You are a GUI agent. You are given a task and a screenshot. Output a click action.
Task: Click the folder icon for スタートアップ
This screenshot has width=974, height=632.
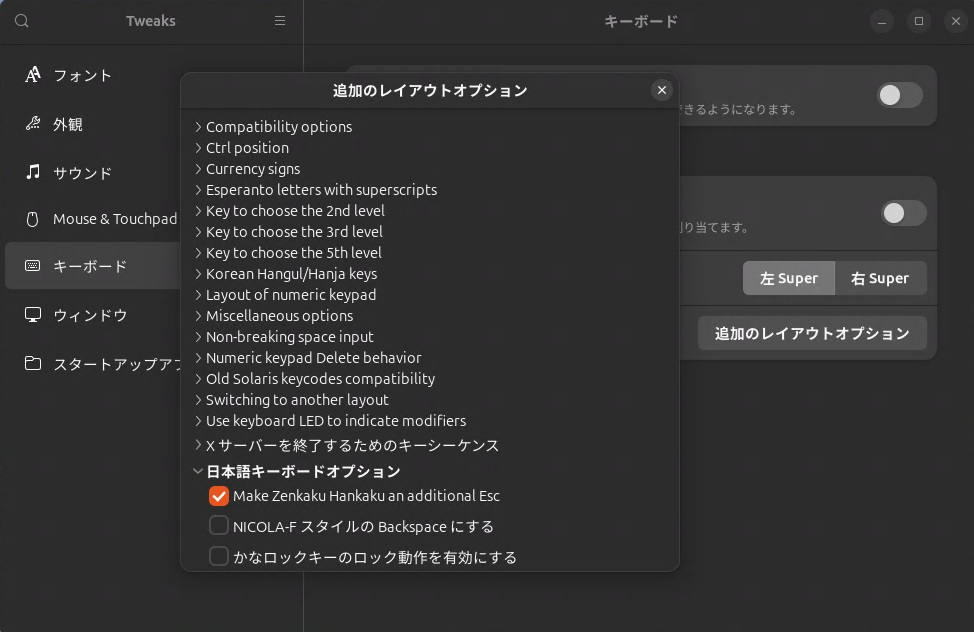tap(33, 363)
